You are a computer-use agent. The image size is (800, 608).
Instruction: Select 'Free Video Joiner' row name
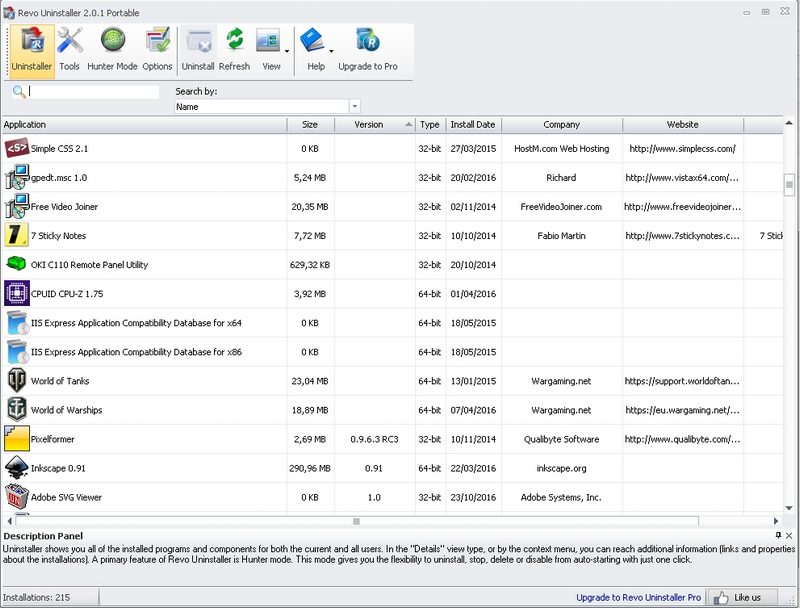64,207
